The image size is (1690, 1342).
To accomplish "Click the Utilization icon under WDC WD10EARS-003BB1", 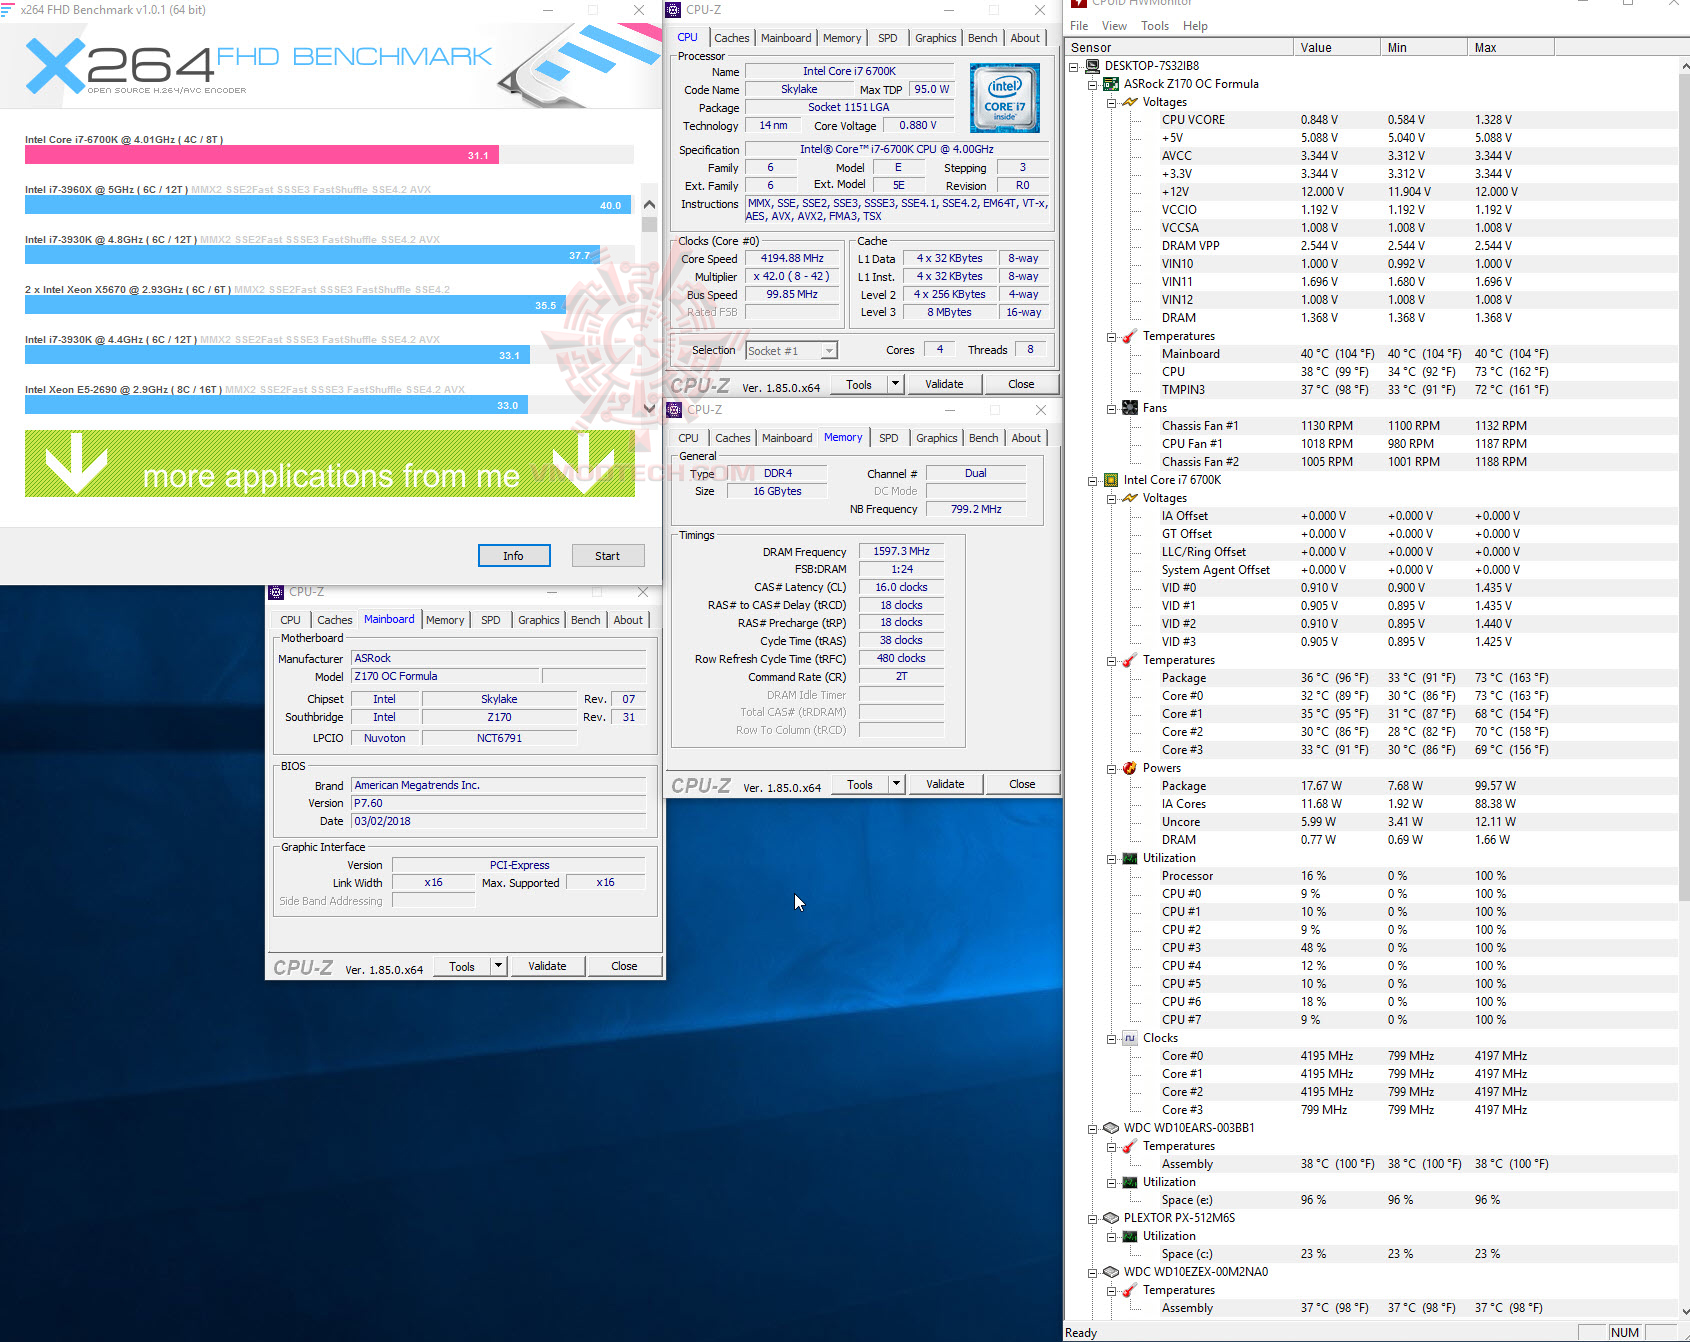I will pyautogui.click(x=1130, y=1182).
